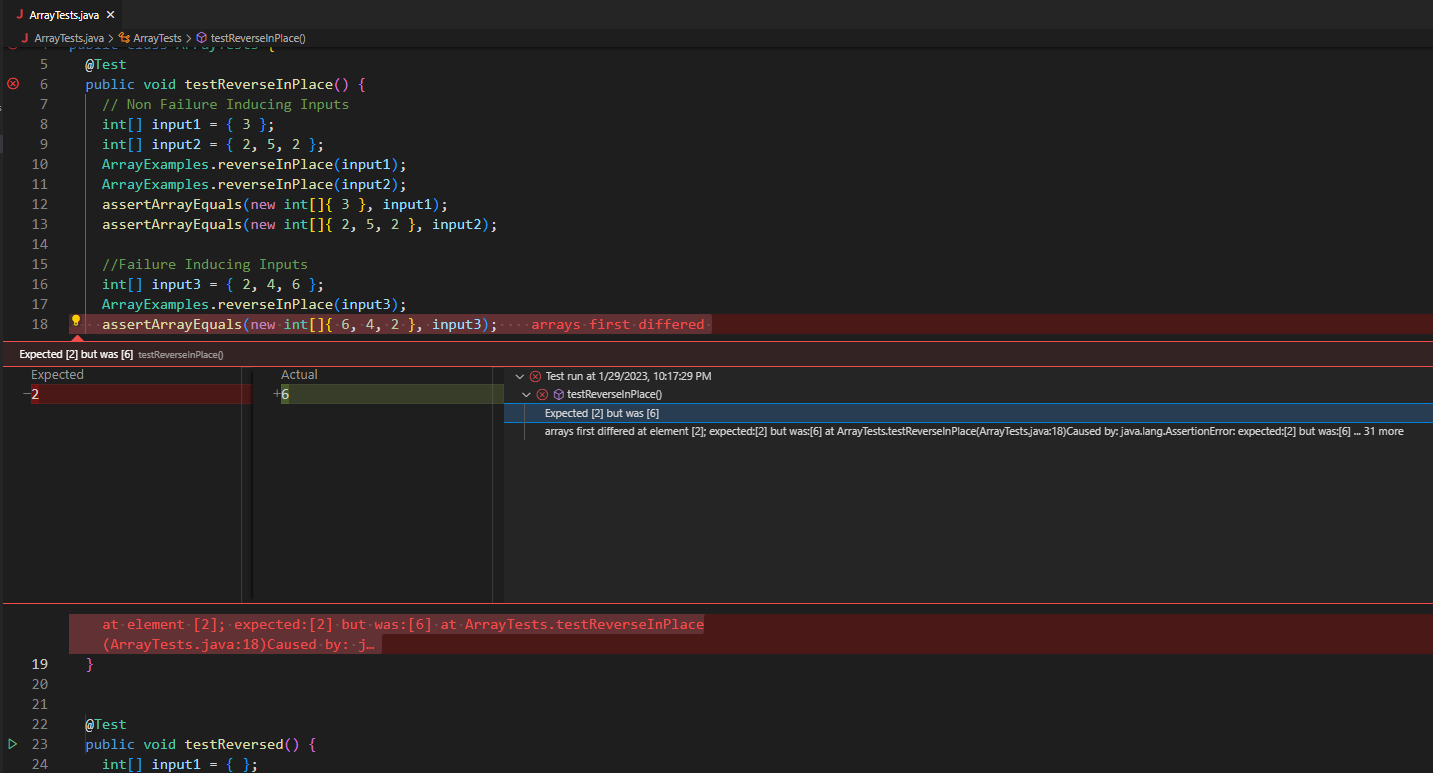Click the purple test bean icon next to testReverseInPlace()

558,394
